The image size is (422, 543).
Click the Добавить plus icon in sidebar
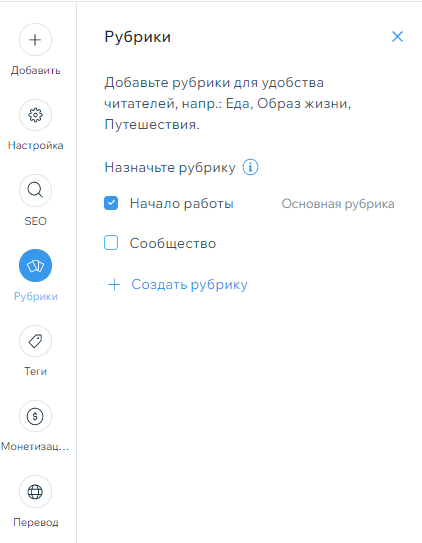tap(35, 39)
